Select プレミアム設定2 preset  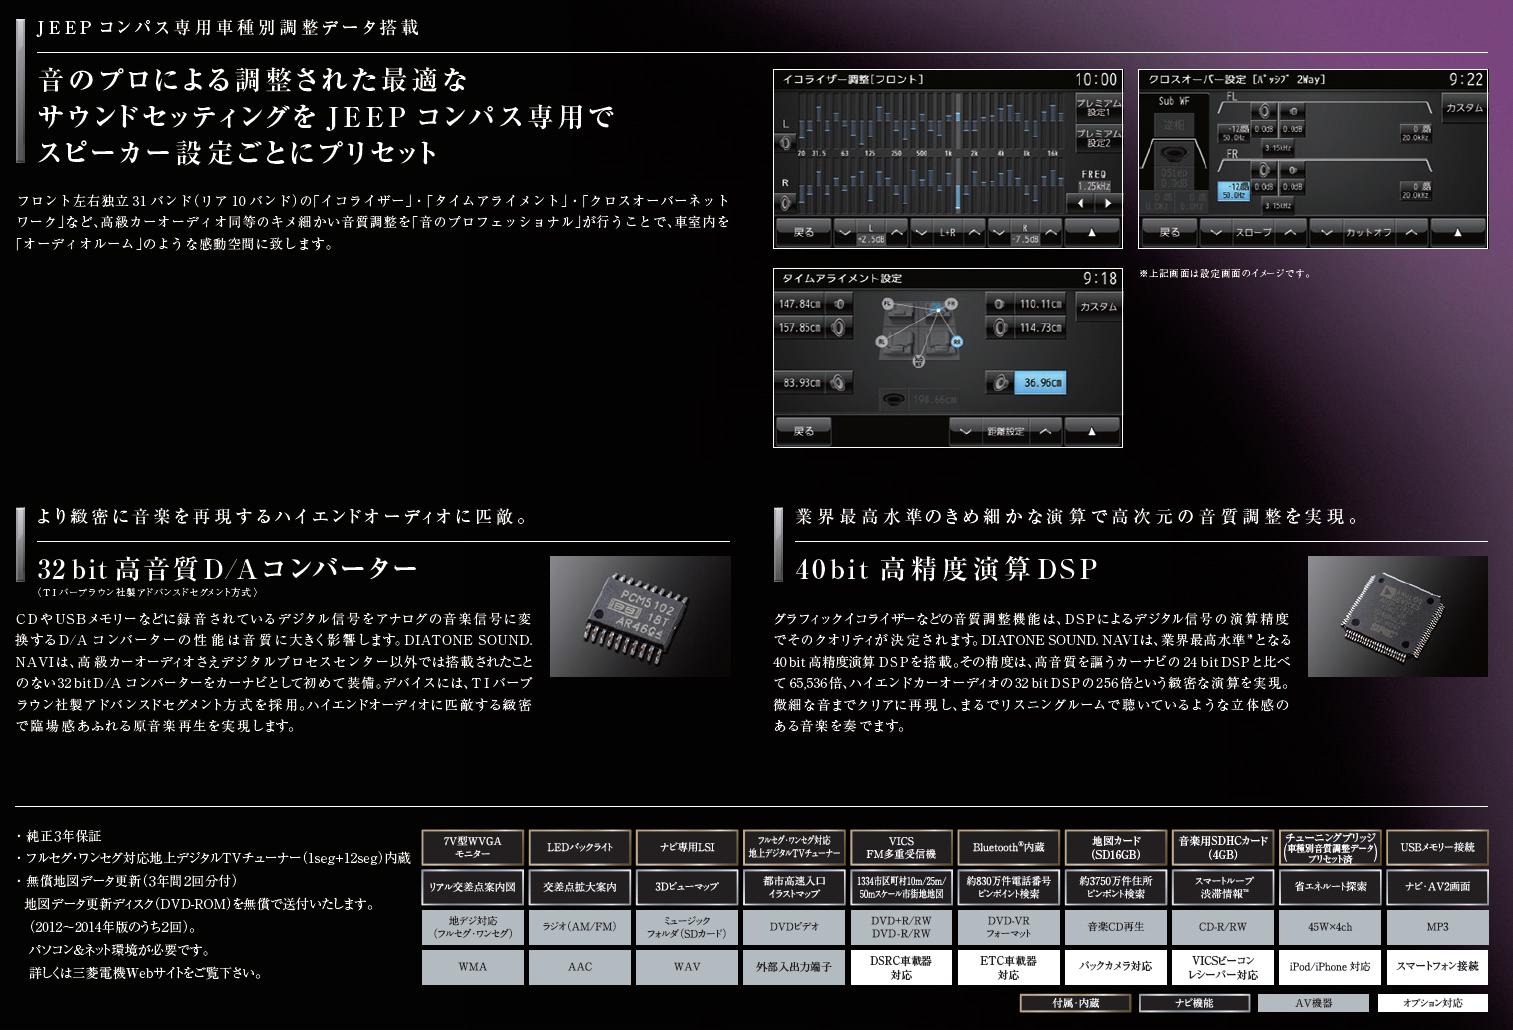click(1099, 139)
